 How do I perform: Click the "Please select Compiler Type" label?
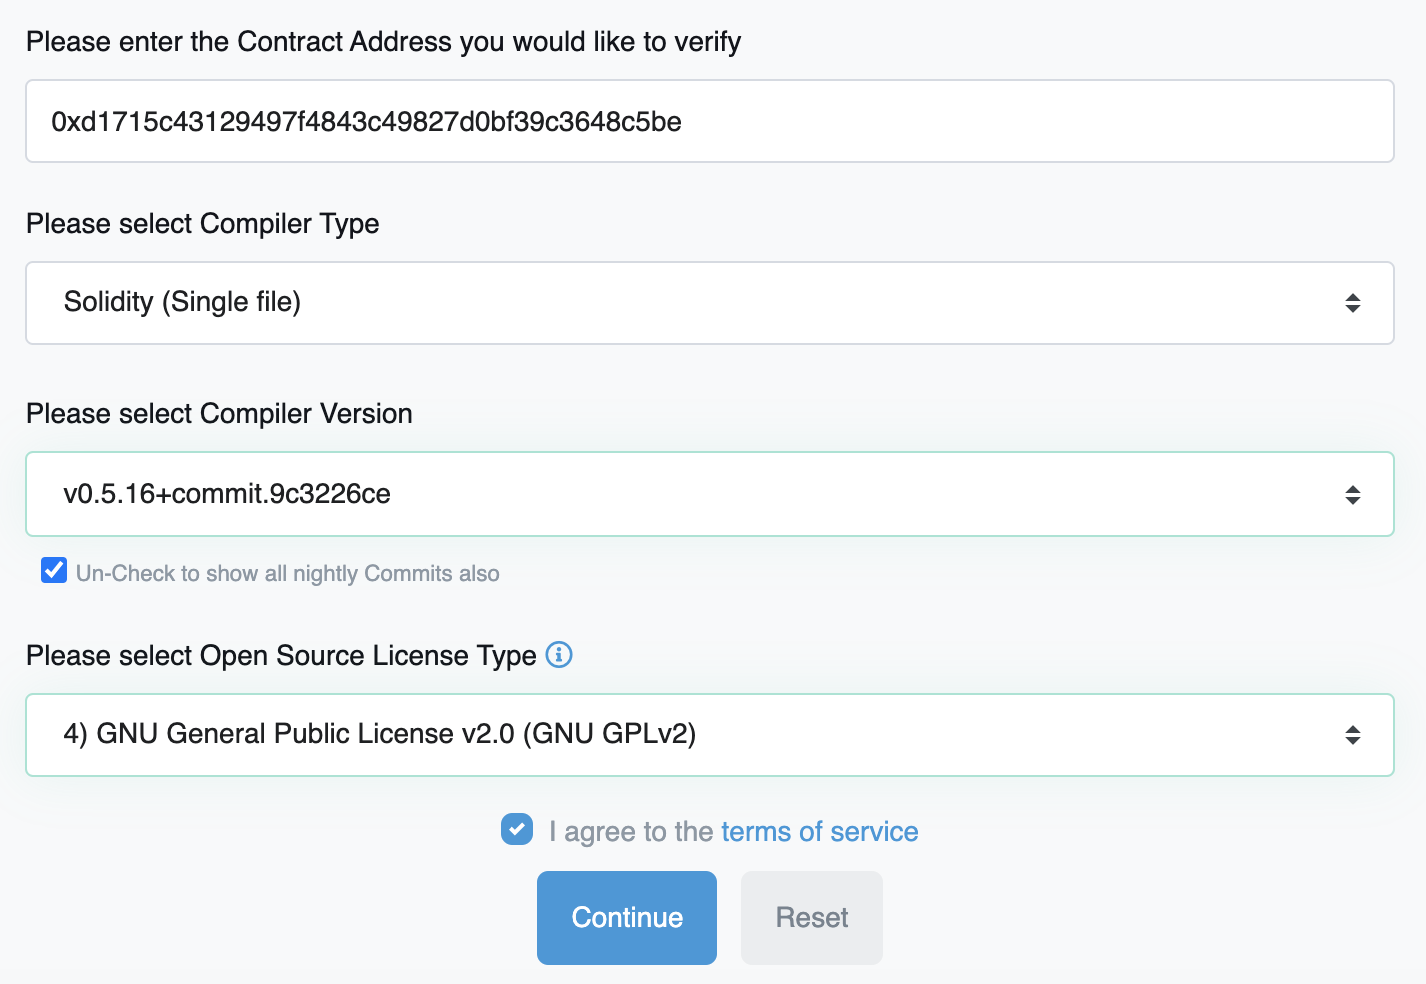click(203, 224)
